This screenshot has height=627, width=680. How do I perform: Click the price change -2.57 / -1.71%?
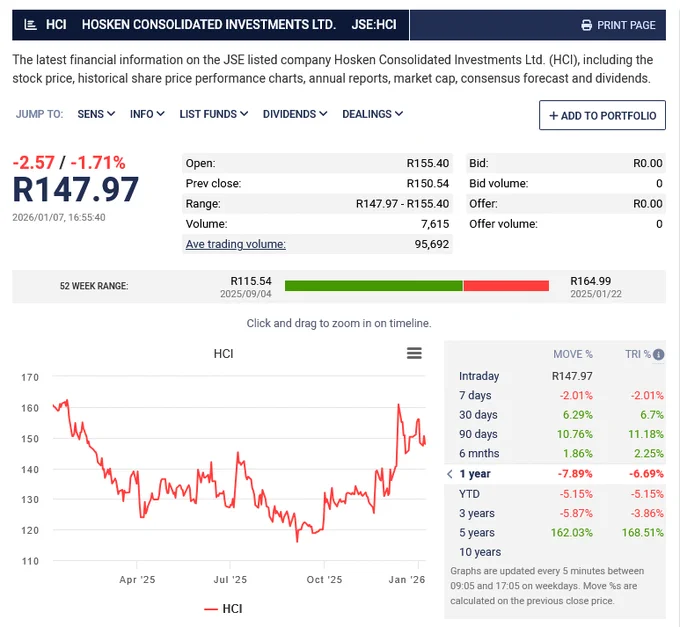click(x=69, y=163)
